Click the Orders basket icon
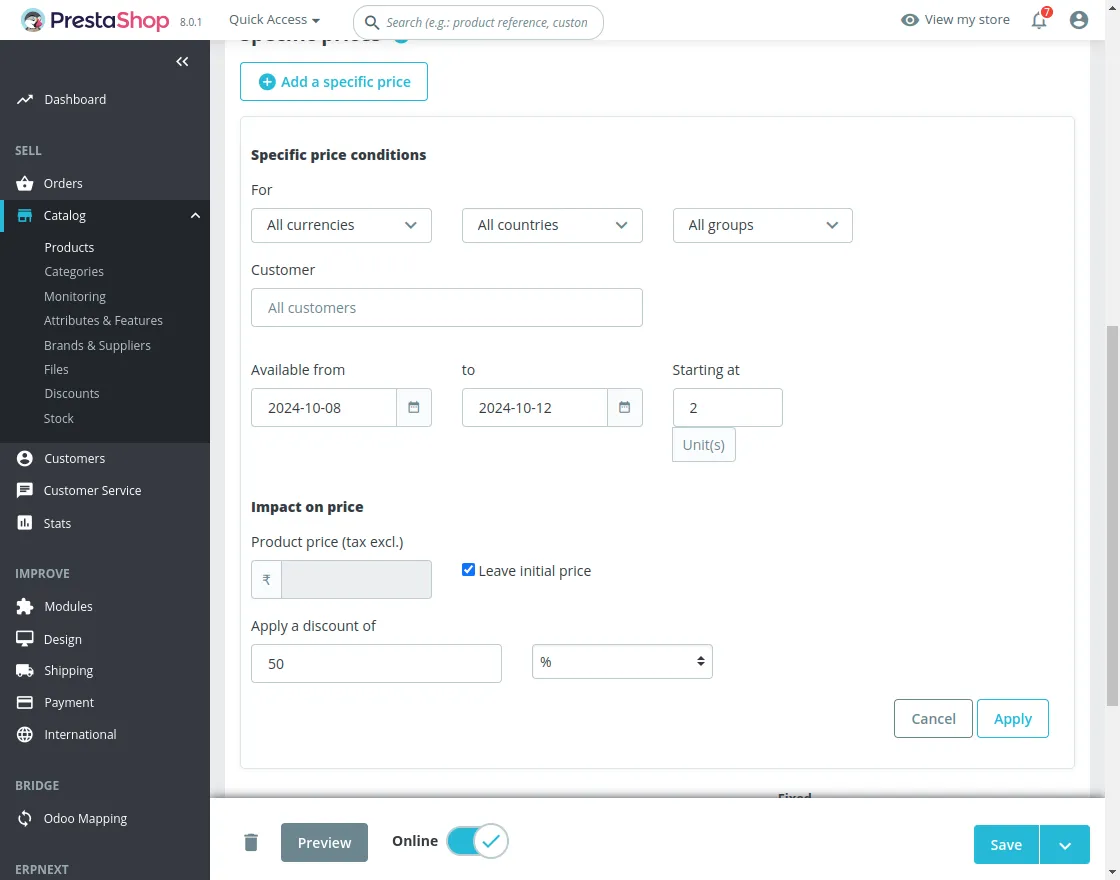 tap(25, 184)
